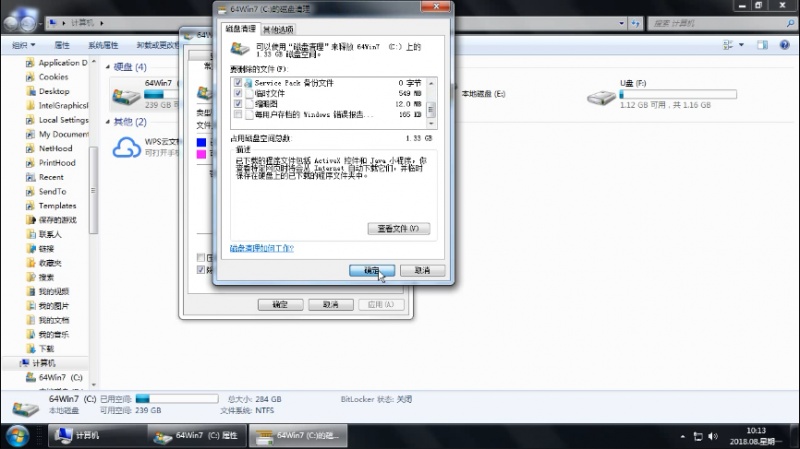Switch to the 磁盘清理 tab

click(x=240, y=29)
